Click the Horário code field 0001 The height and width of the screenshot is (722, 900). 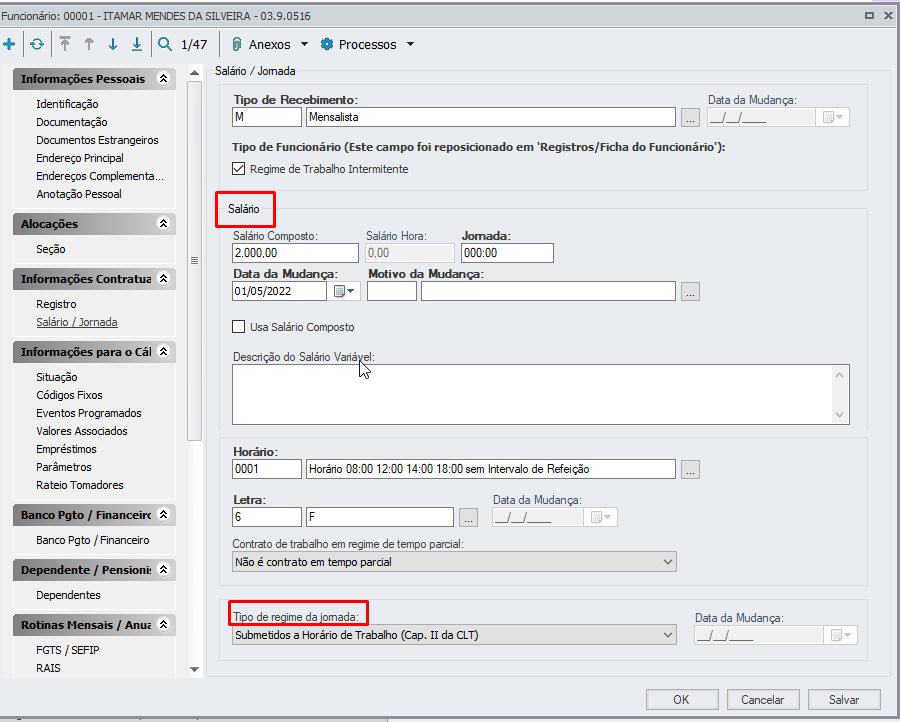267,469
